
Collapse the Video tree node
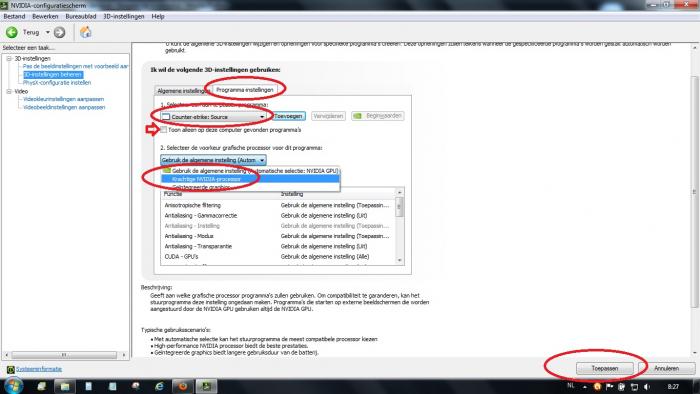click(x=9, y=91)
